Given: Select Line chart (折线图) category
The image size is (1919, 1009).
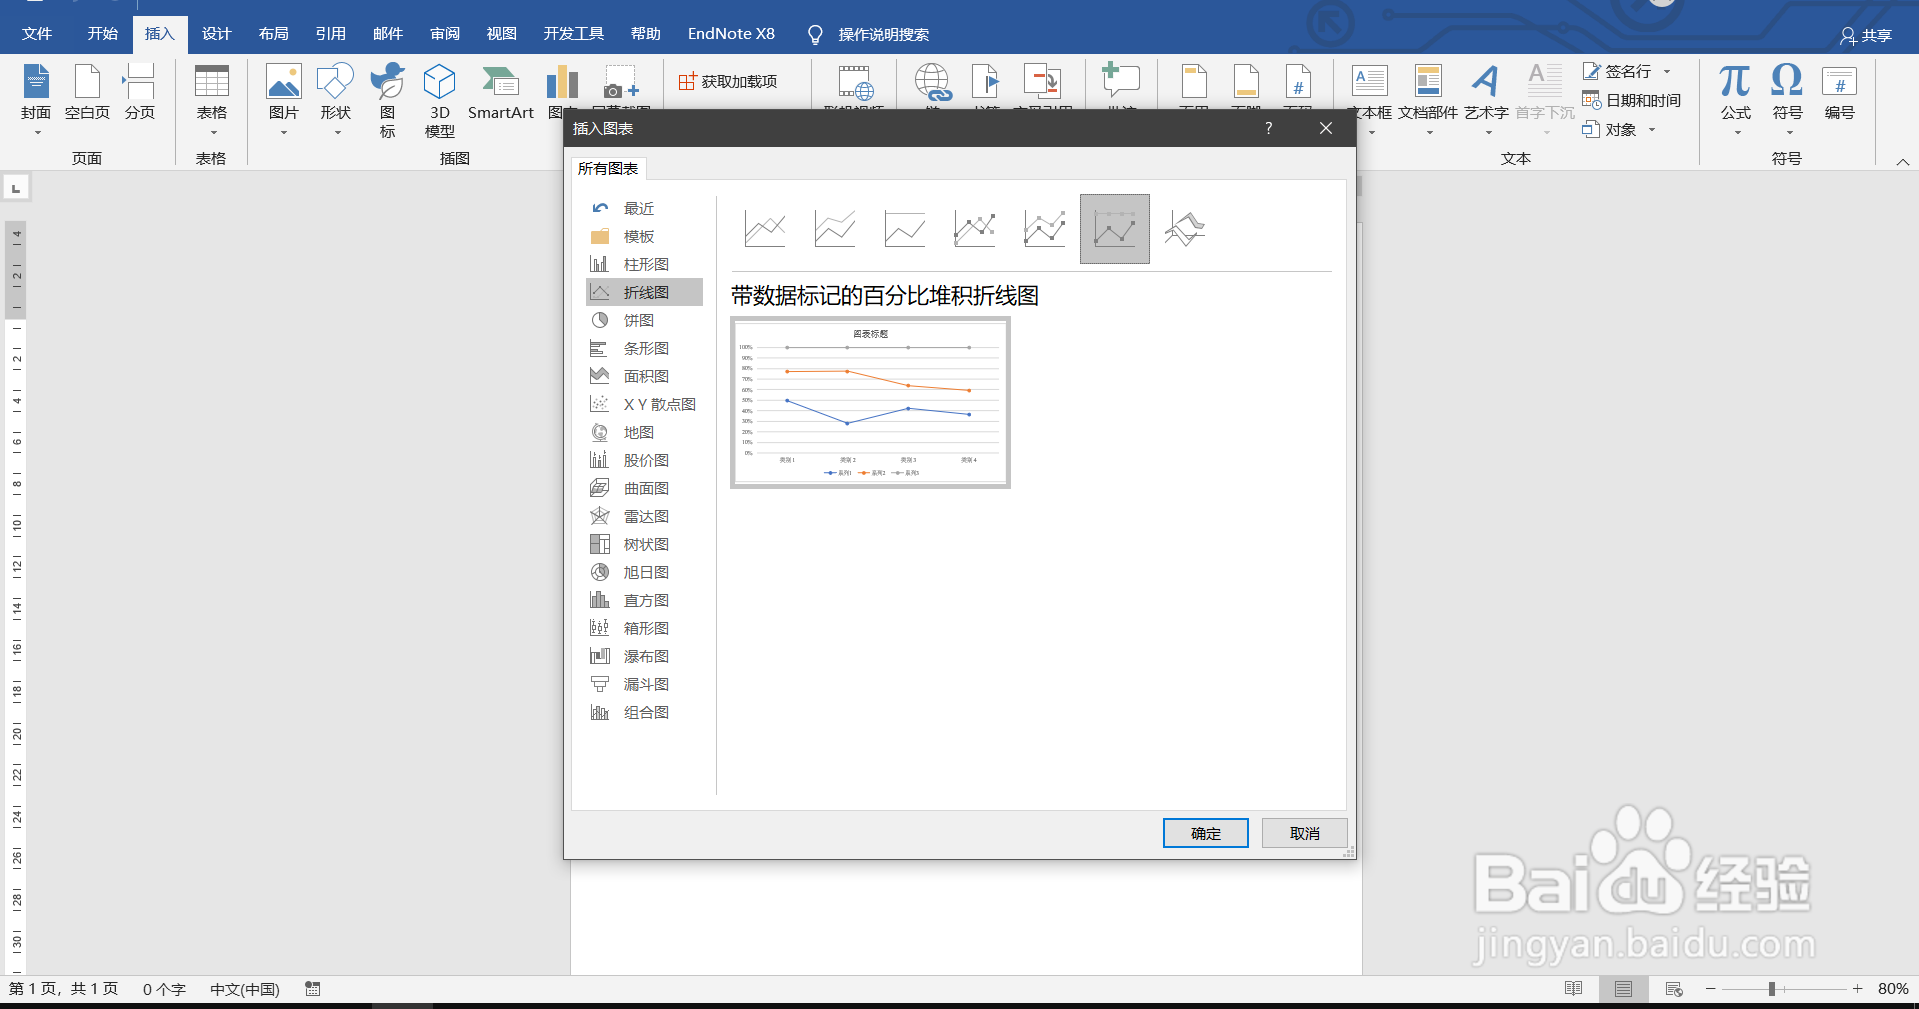Looking at the screenshot, I should click(644, 292).
